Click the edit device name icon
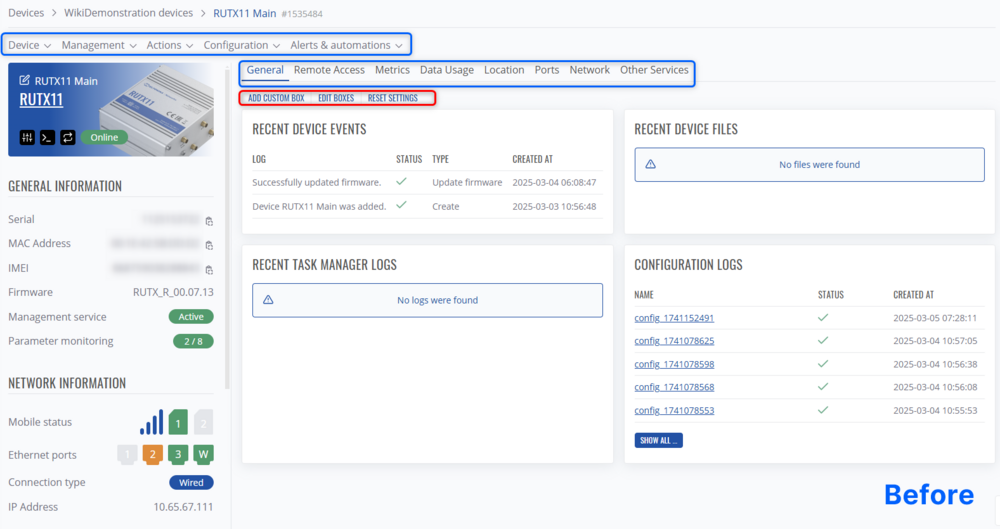The image size is (1000, 529). pyautogui.click(x=25, y=81)
